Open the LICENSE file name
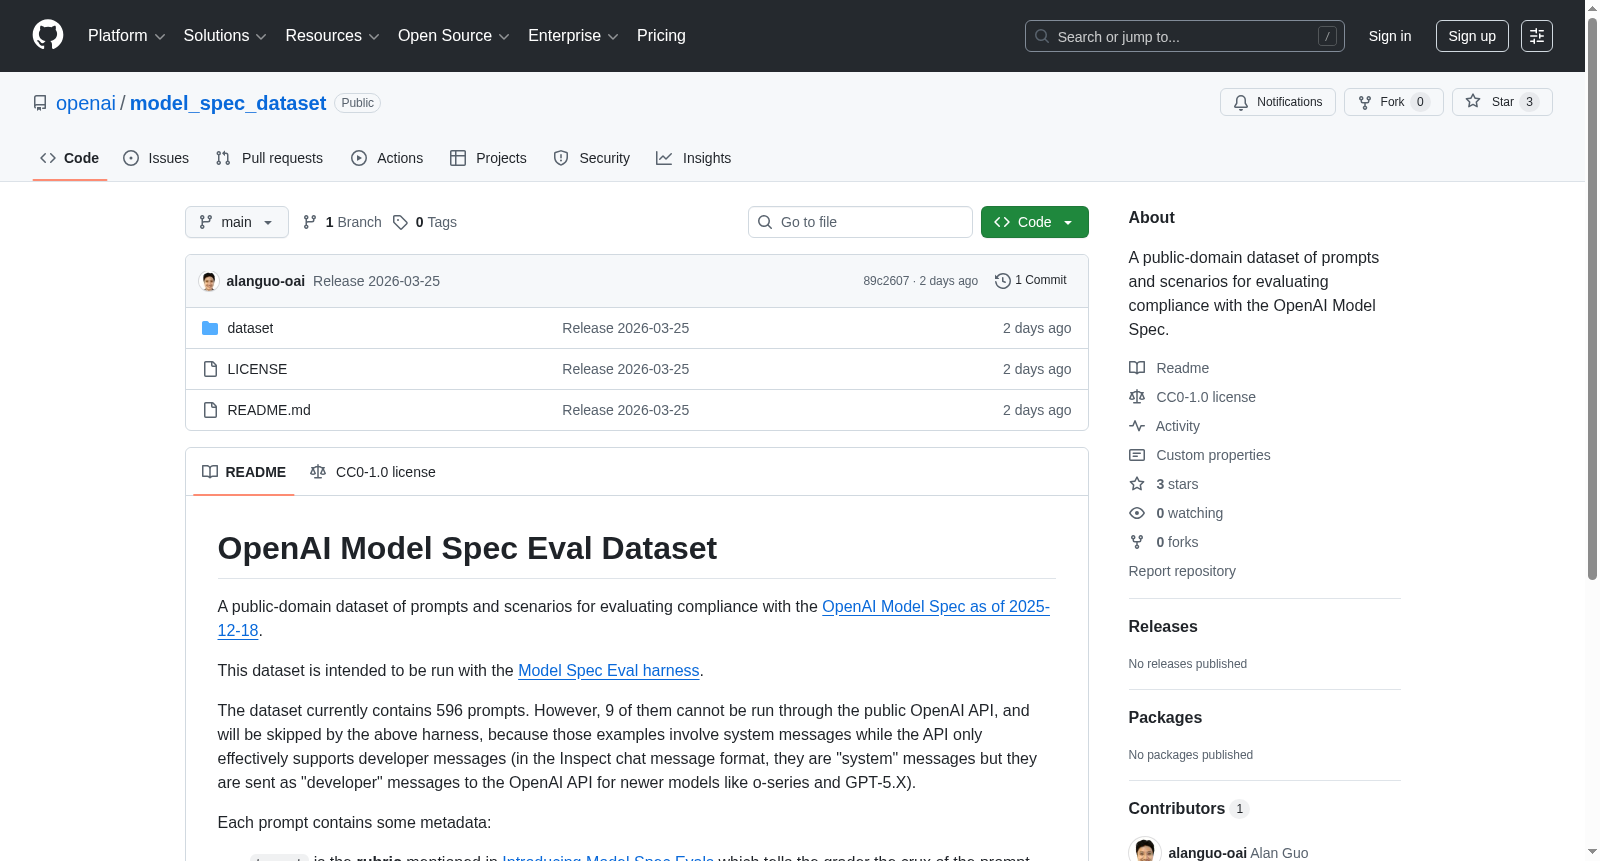 coord(257,369)
